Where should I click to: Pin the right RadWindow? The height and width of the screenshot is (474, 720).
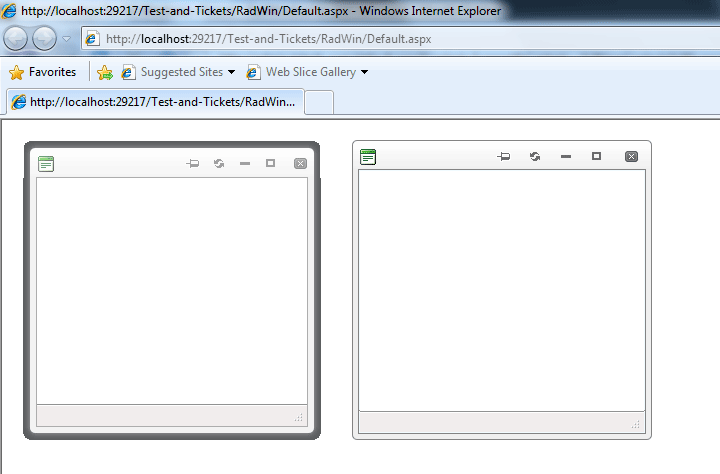pos(504,157)
